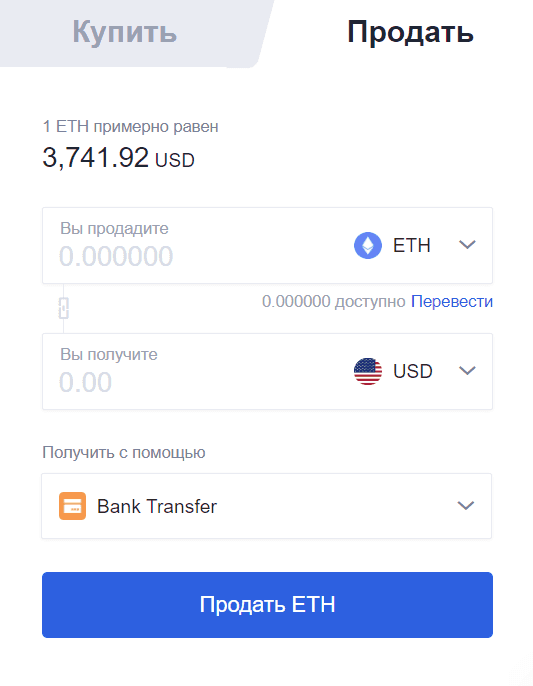Image resolution: width=533 pixels, height=686 pixels.
Task: Click the US flag currency icon
Action: click(368, 371)
